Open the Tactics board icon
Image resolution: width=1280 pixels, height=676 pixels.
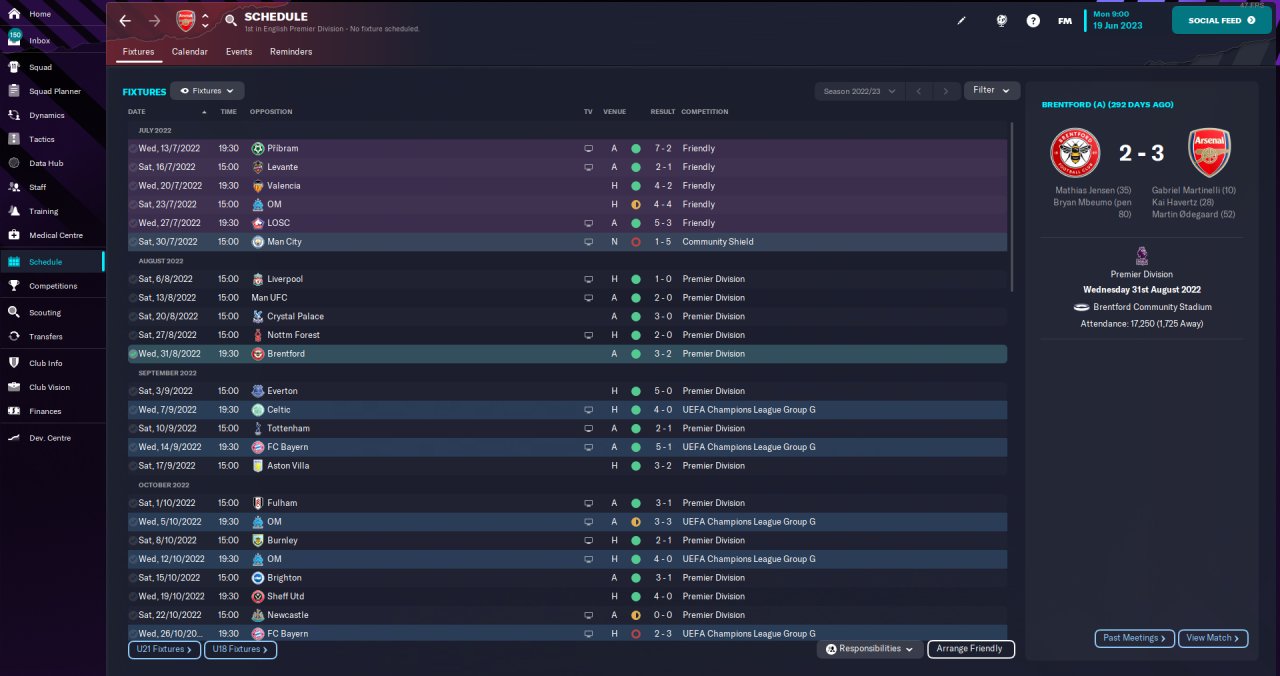coord(14,139)
